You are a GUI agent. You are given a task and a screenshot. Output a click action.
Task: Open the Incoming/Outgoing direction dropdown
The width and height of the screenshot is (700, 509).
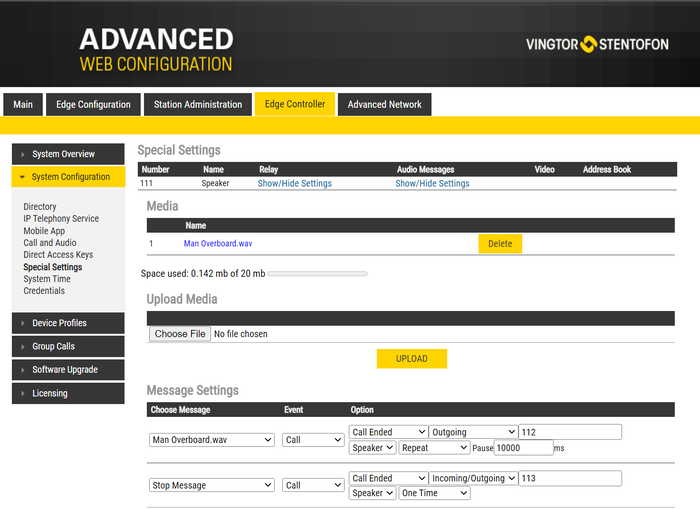coord(473,478)
